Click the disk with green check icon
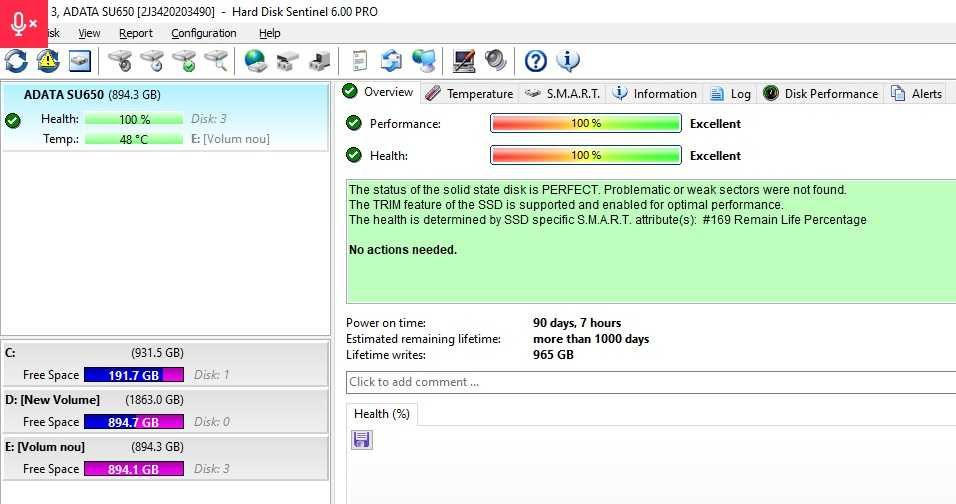 point(184,61)
